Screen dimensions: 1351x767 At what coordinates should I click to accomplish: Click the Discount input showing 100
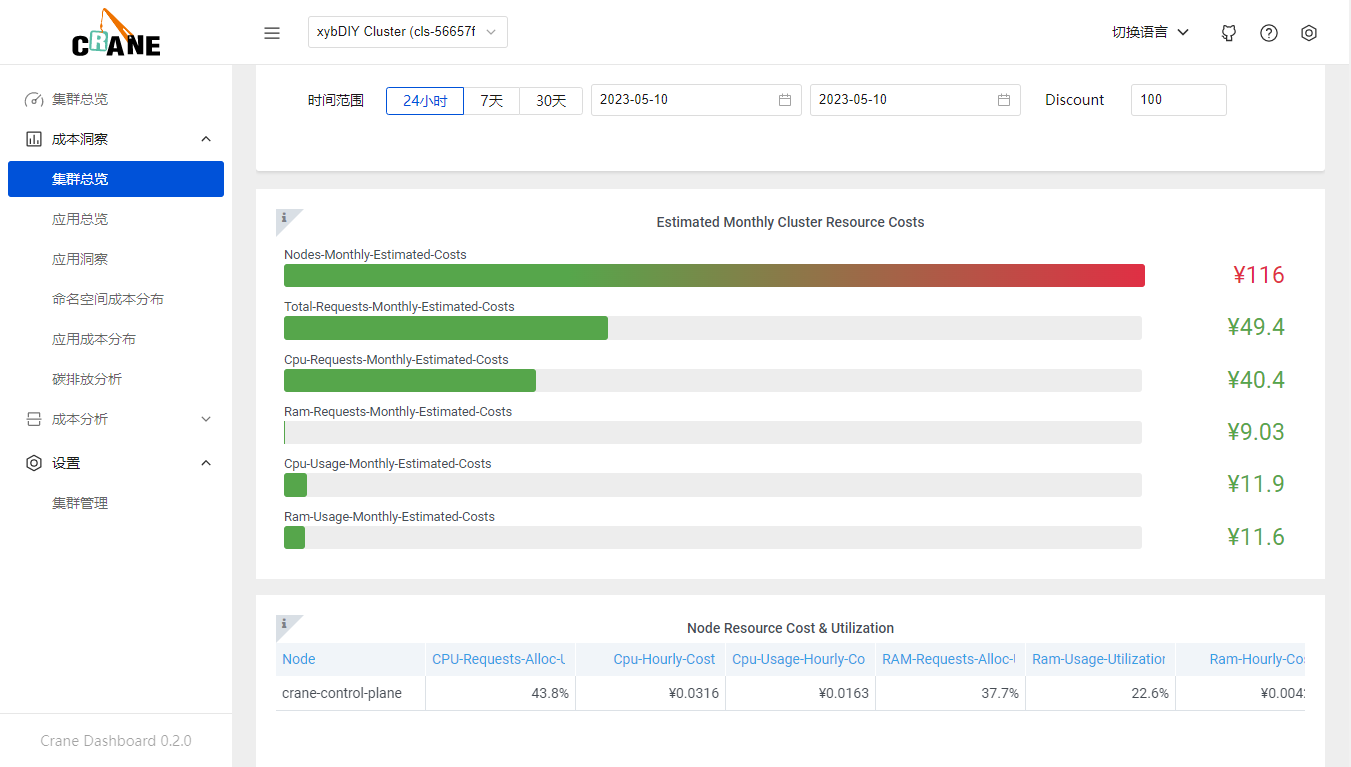(x=1178, y=100)
